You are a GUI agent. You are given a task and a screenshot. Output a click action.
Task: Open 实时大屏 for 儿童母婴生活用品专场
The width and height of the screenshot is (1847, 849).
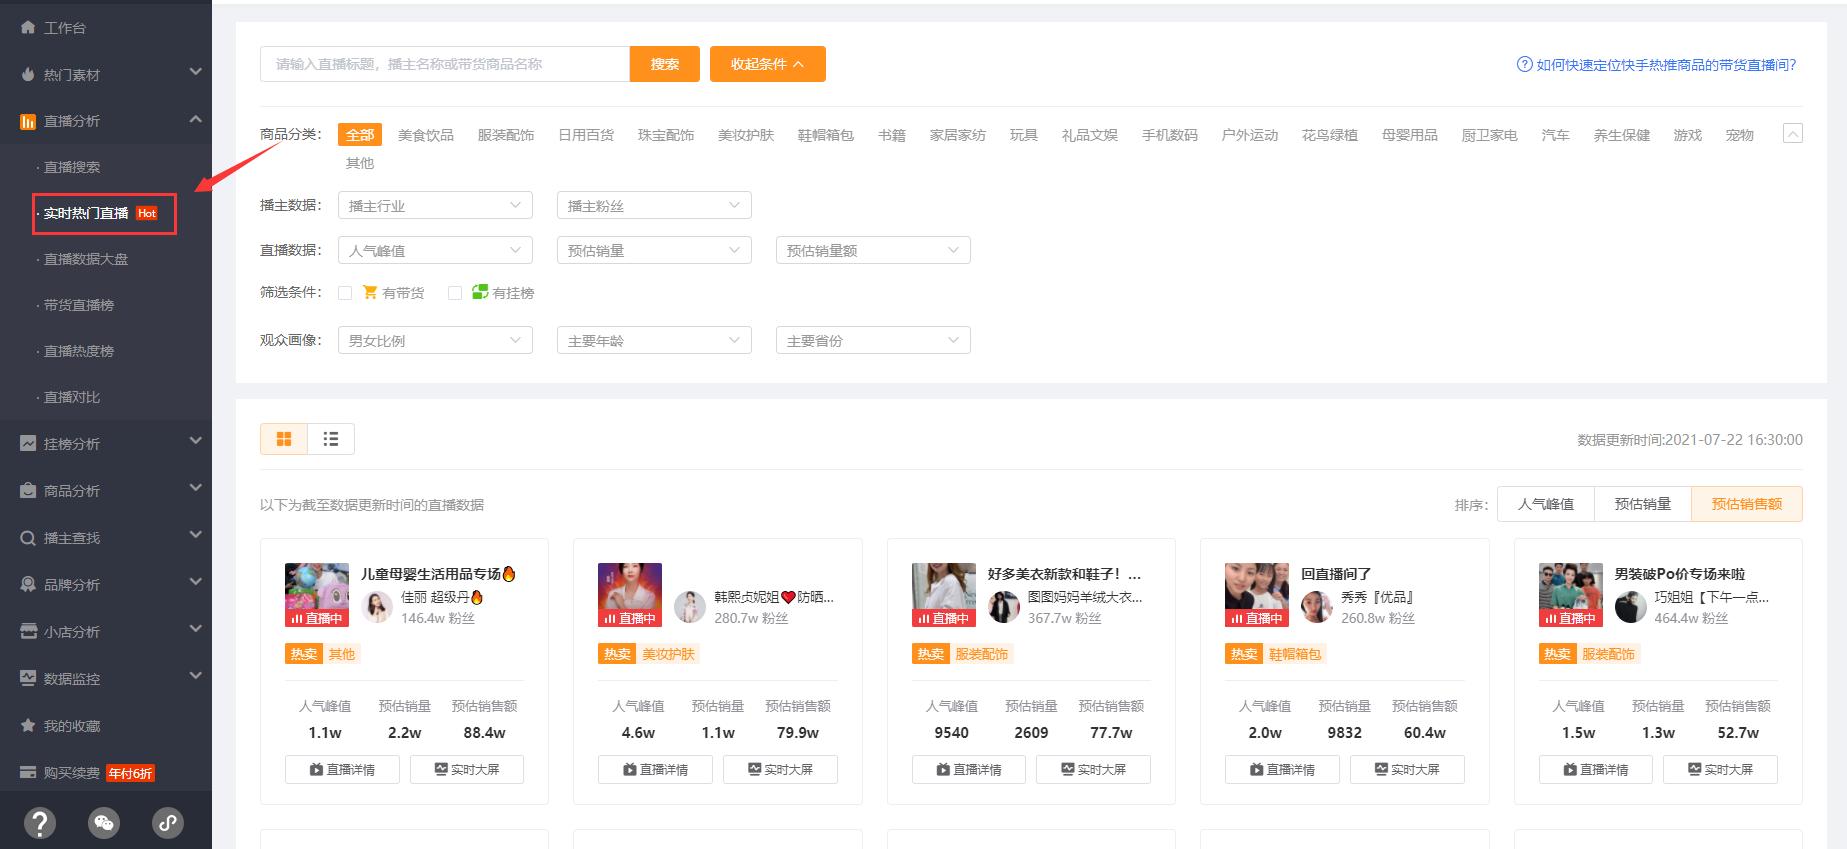pyautogui.click(x=466, y=769)
